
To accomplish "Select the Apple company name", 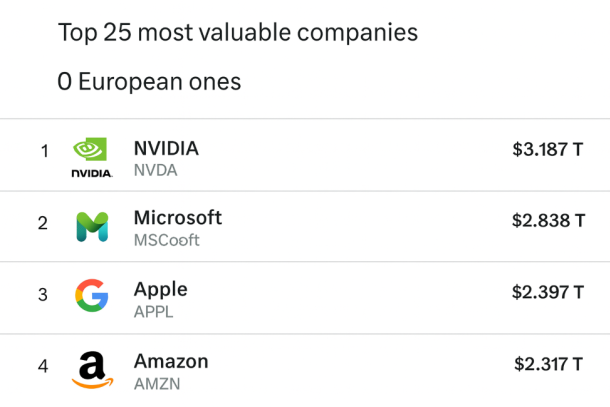I will (161, 290).
